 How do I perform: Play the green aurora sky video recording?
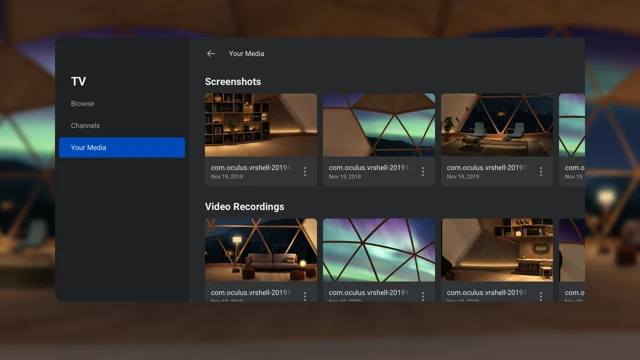[379, 250]
